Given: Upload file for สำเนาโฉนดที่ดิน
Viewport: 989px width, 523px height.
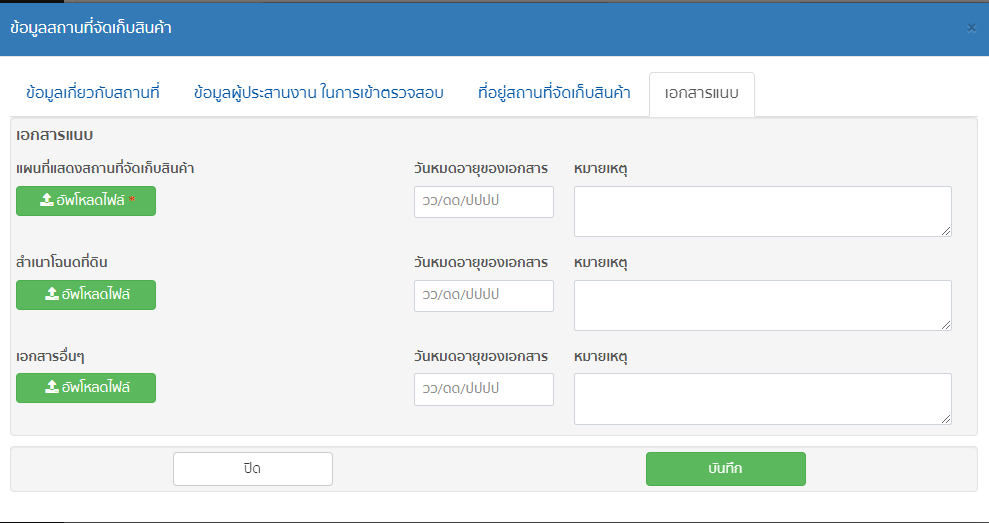Looking at the screenshot, I should (x=86, y=295).
